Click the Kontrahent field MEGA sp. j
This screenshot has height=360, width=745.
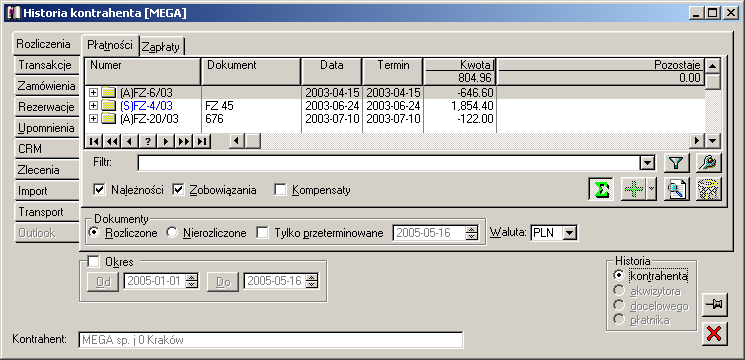tap(270, 340)
